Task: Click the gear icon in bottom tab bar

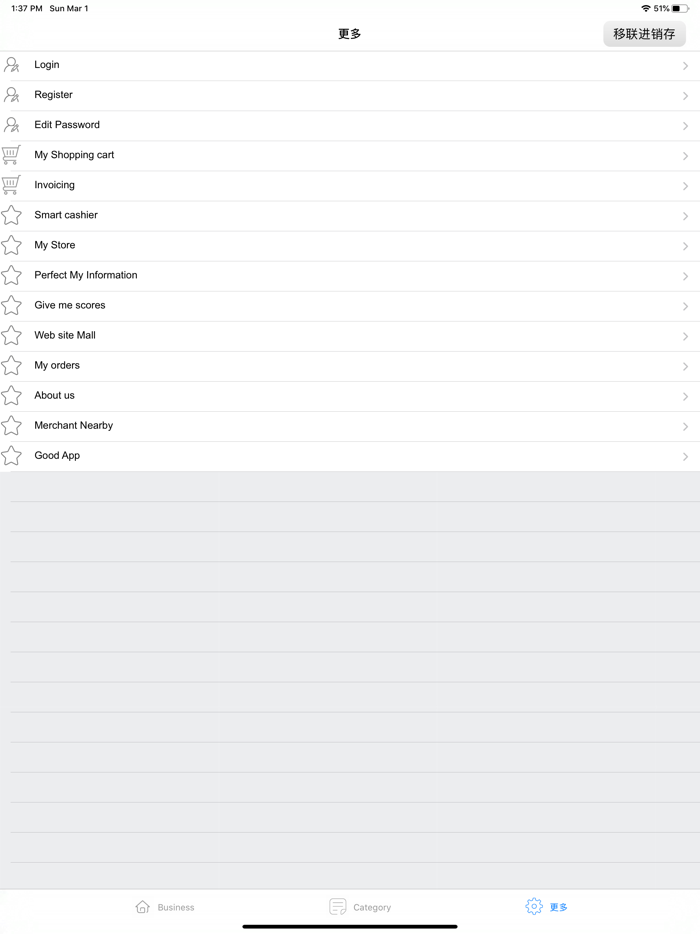Action: pos(534,907)
